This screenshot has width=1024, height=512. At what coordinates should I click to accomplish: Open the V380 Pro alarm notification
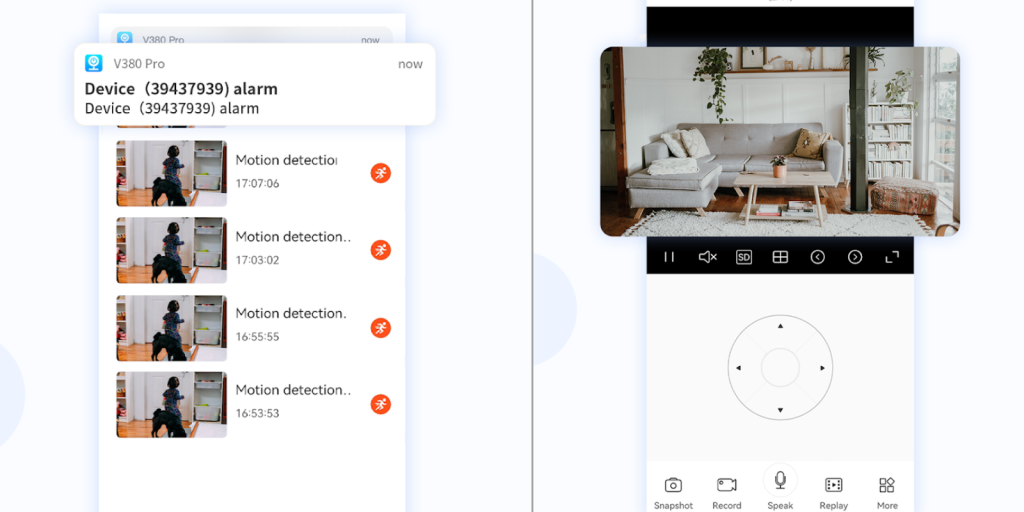tap(254, 85)
